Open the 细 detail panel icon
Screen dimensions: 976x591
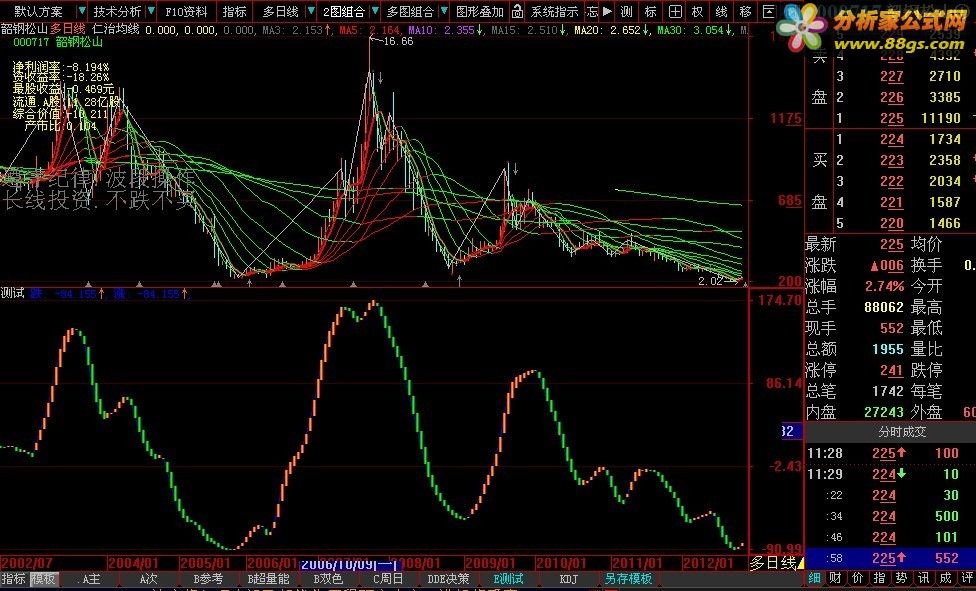tap(814, 578)
